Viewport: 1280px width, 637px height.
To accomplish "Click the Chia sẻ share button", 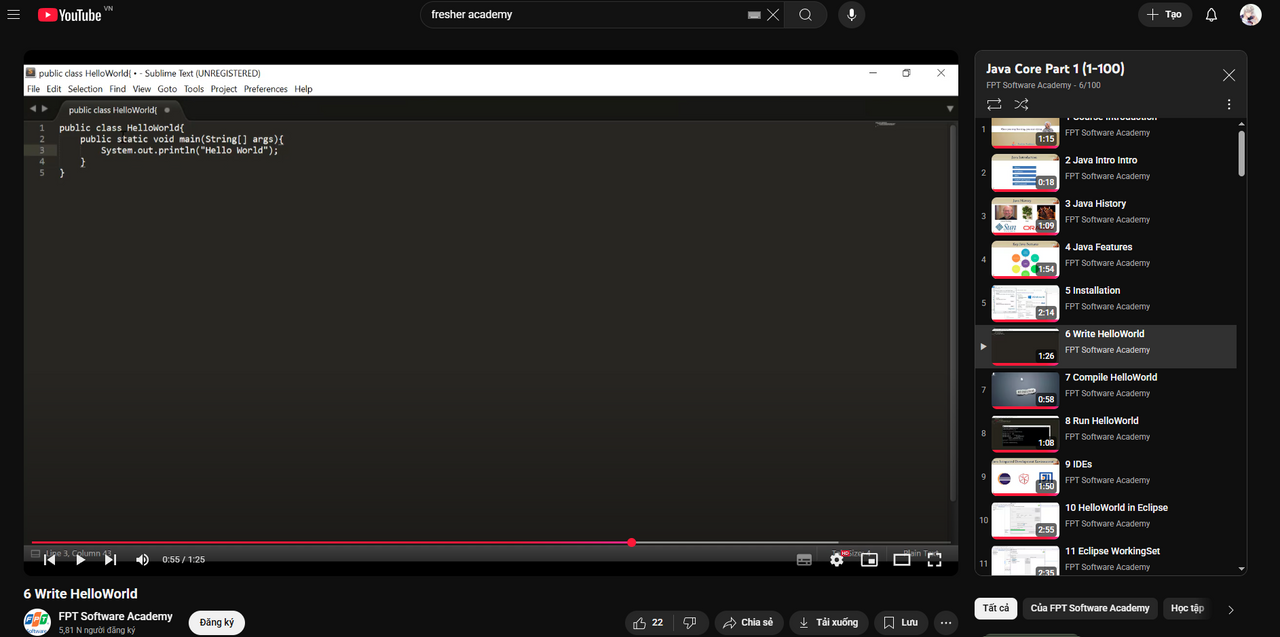I will [x=748, y=622].
